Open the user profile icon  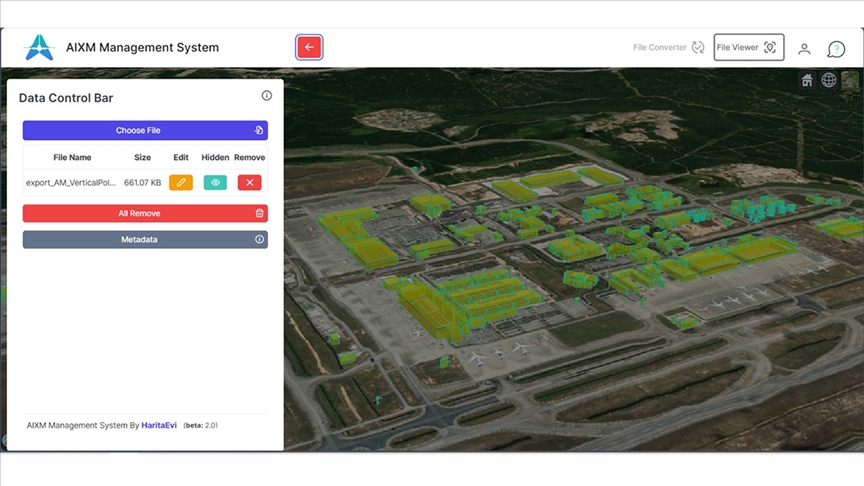(804, 48)
